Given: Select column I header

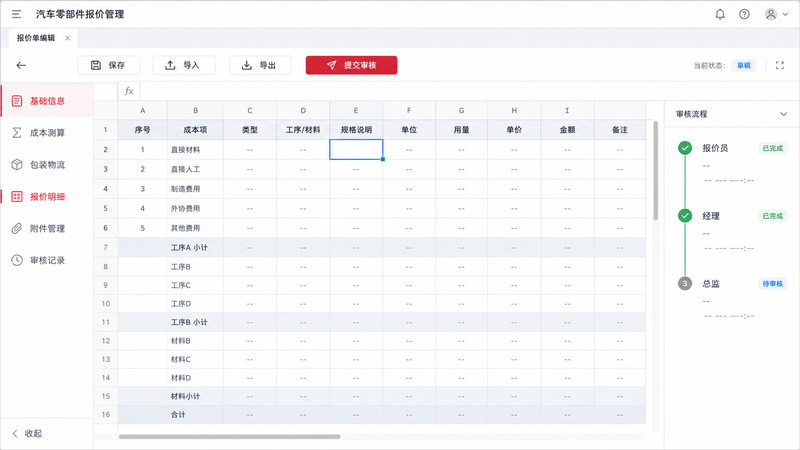Looking at the screenshot, I should click(x=567, y=111).
